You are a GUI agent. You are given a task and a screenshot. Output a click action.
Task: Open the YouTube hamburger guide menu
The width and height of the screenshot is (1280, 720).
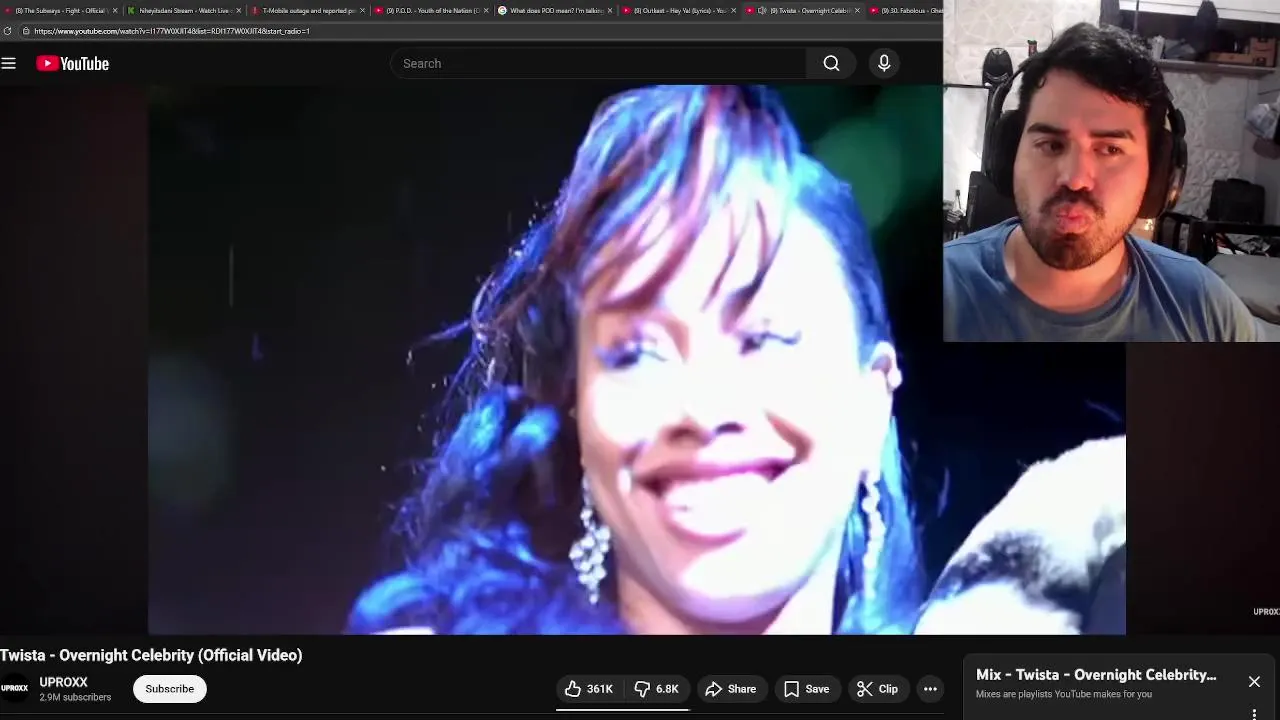tap(9, 63)
